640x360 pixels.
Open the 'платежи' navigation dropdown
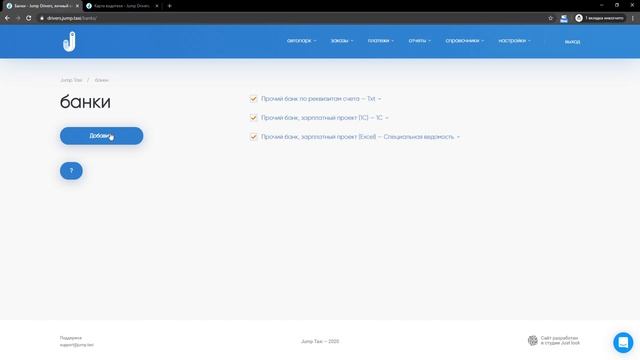[380, 40]
